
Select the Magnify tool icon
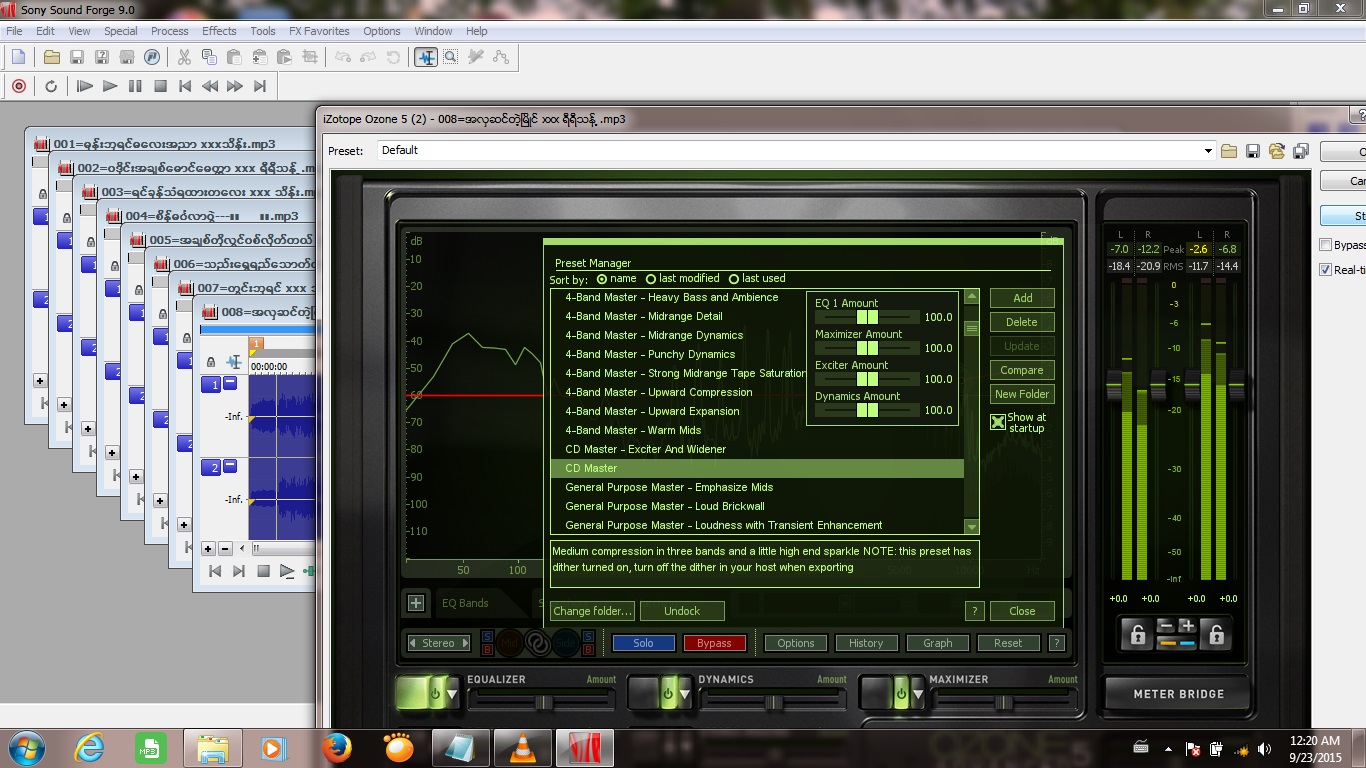451,57
